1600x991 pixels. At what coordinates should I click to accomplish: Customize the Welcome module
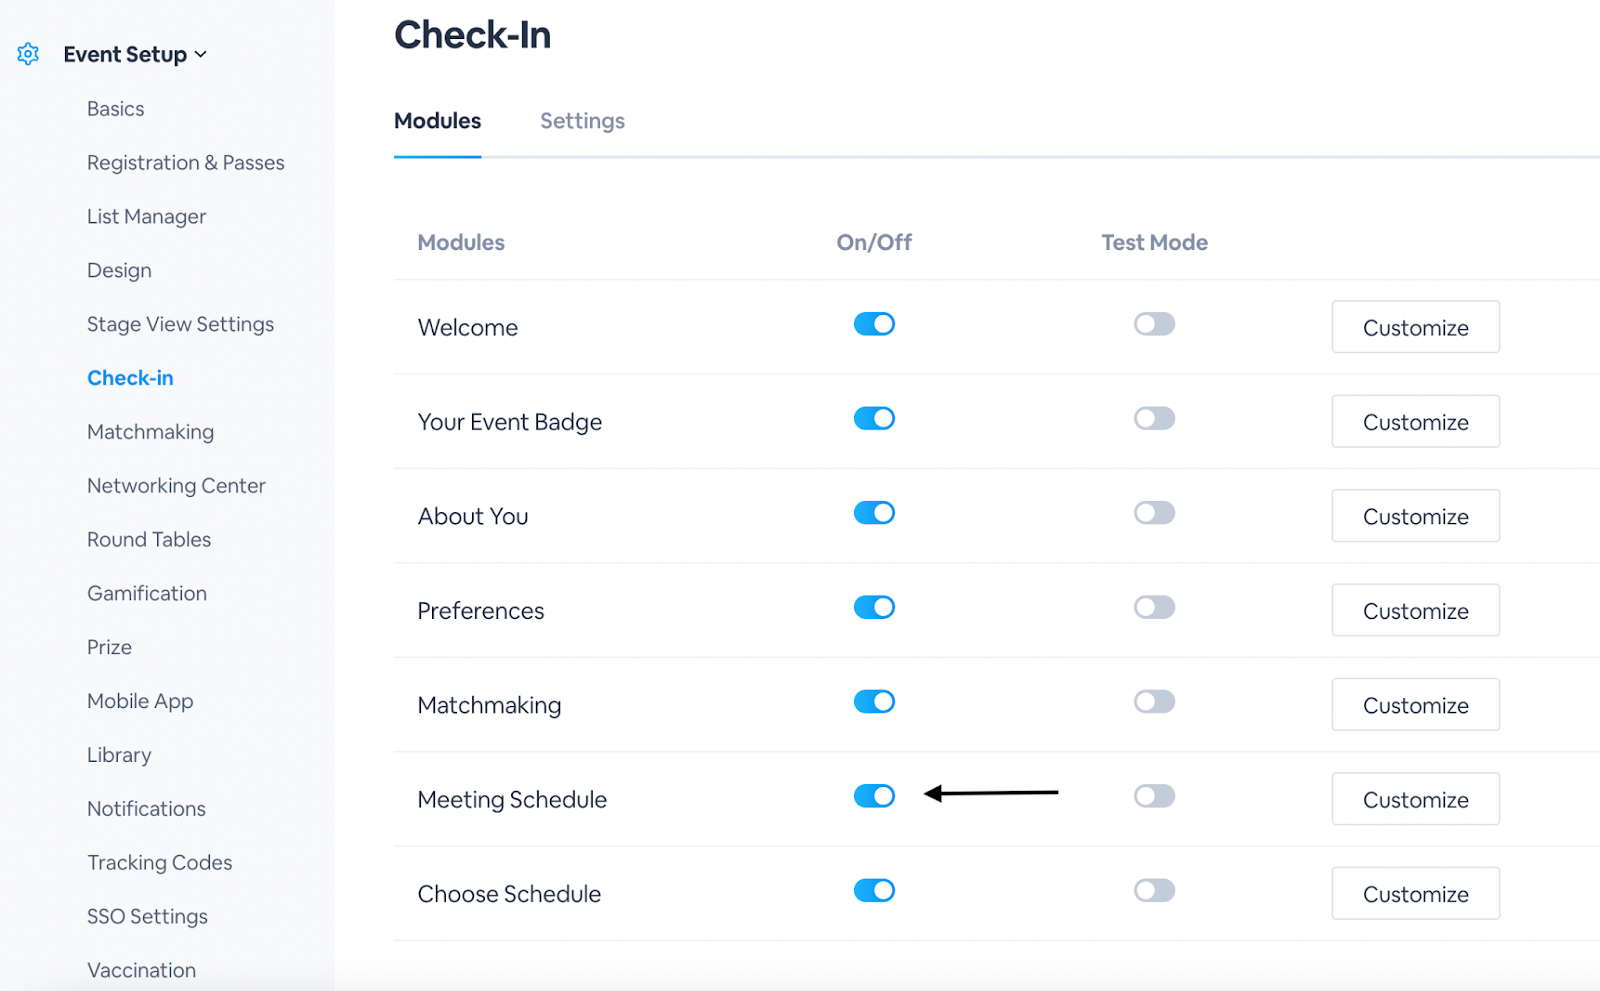pos(1415,327)
